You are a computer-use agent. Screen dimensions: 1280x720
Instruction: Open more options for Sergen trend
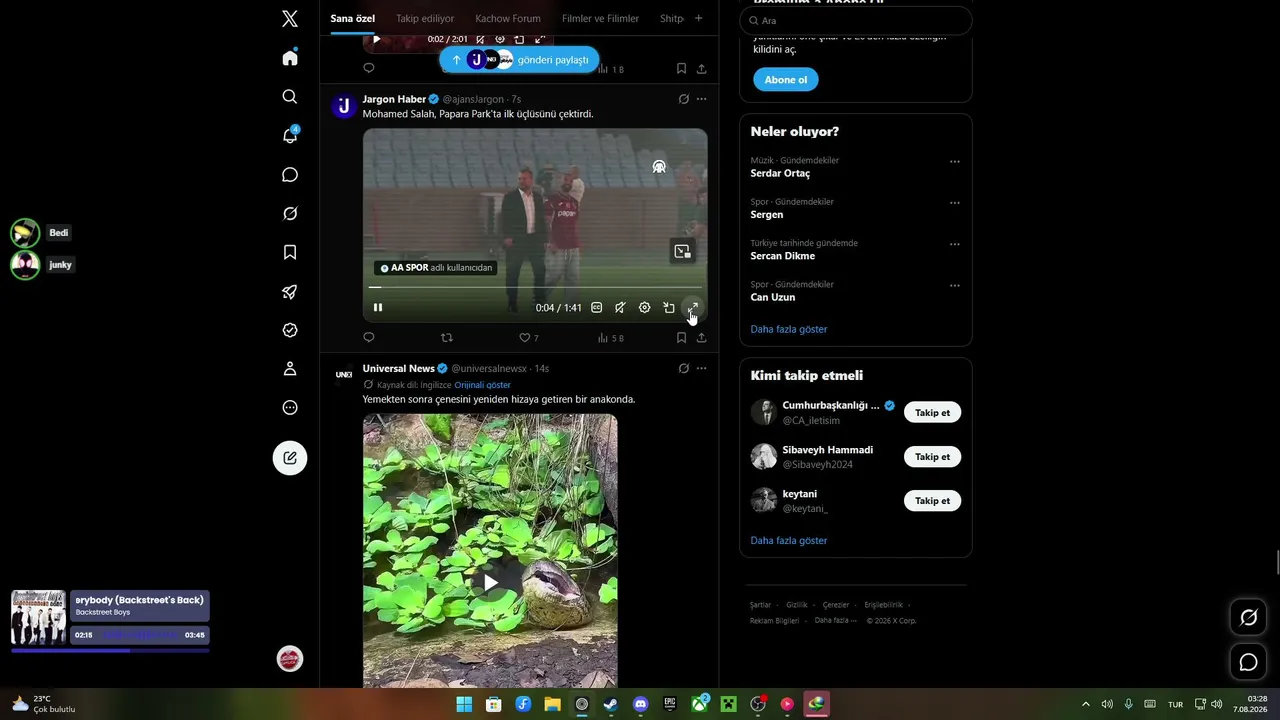coord(955,203)
